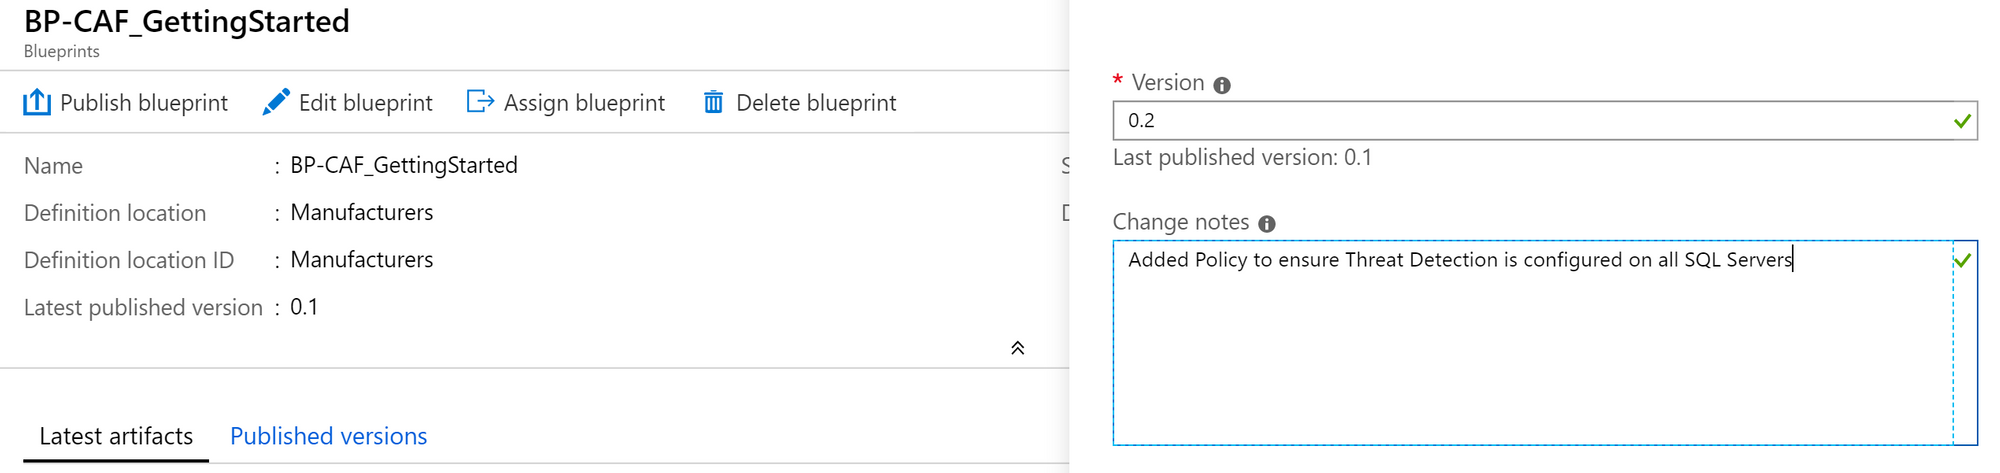Click the green checkmark in Version field
Screen dimensions: 2000x473
coord(1962,121)
